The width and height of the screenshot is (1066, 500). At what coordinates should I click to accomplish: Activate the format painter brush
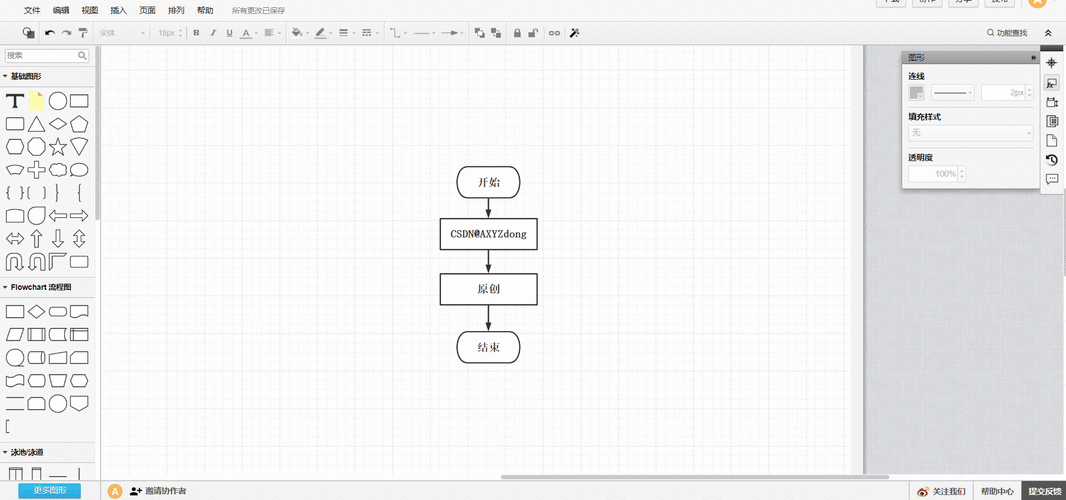point(83,33)
